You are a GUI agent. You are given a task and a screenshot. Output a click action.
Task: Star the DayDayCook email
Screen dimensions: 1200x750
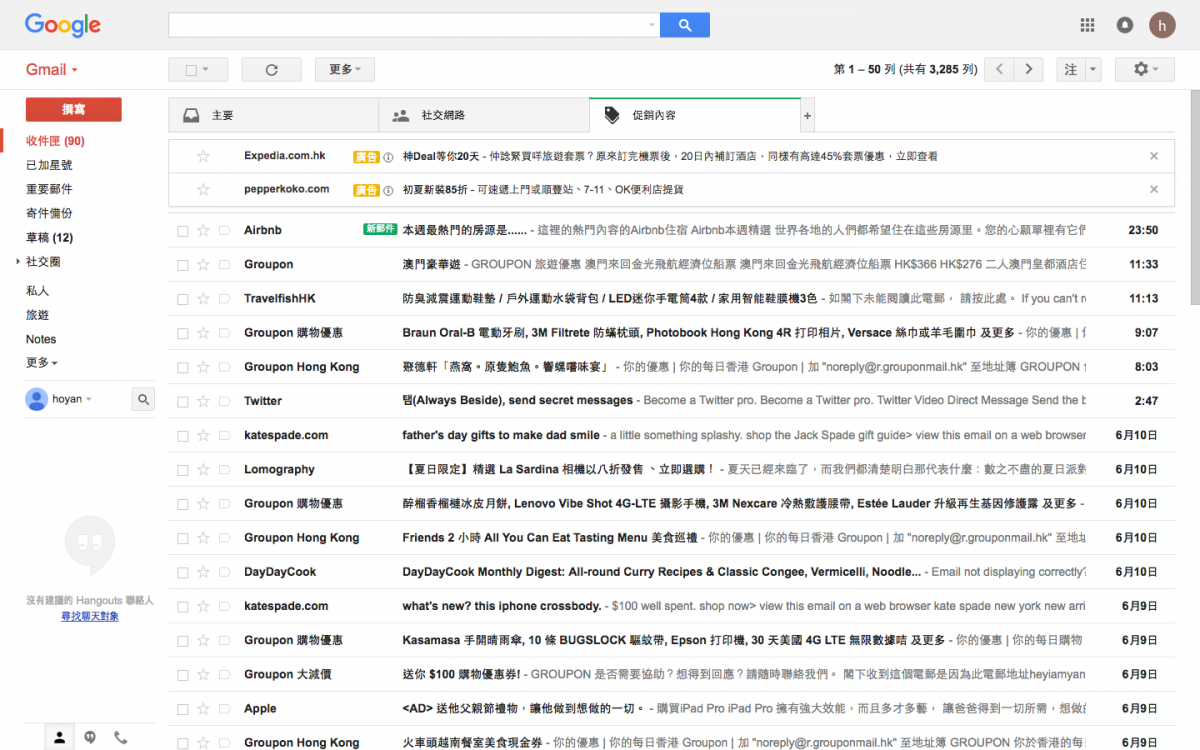pyautogui.click(x=204, y=572)
